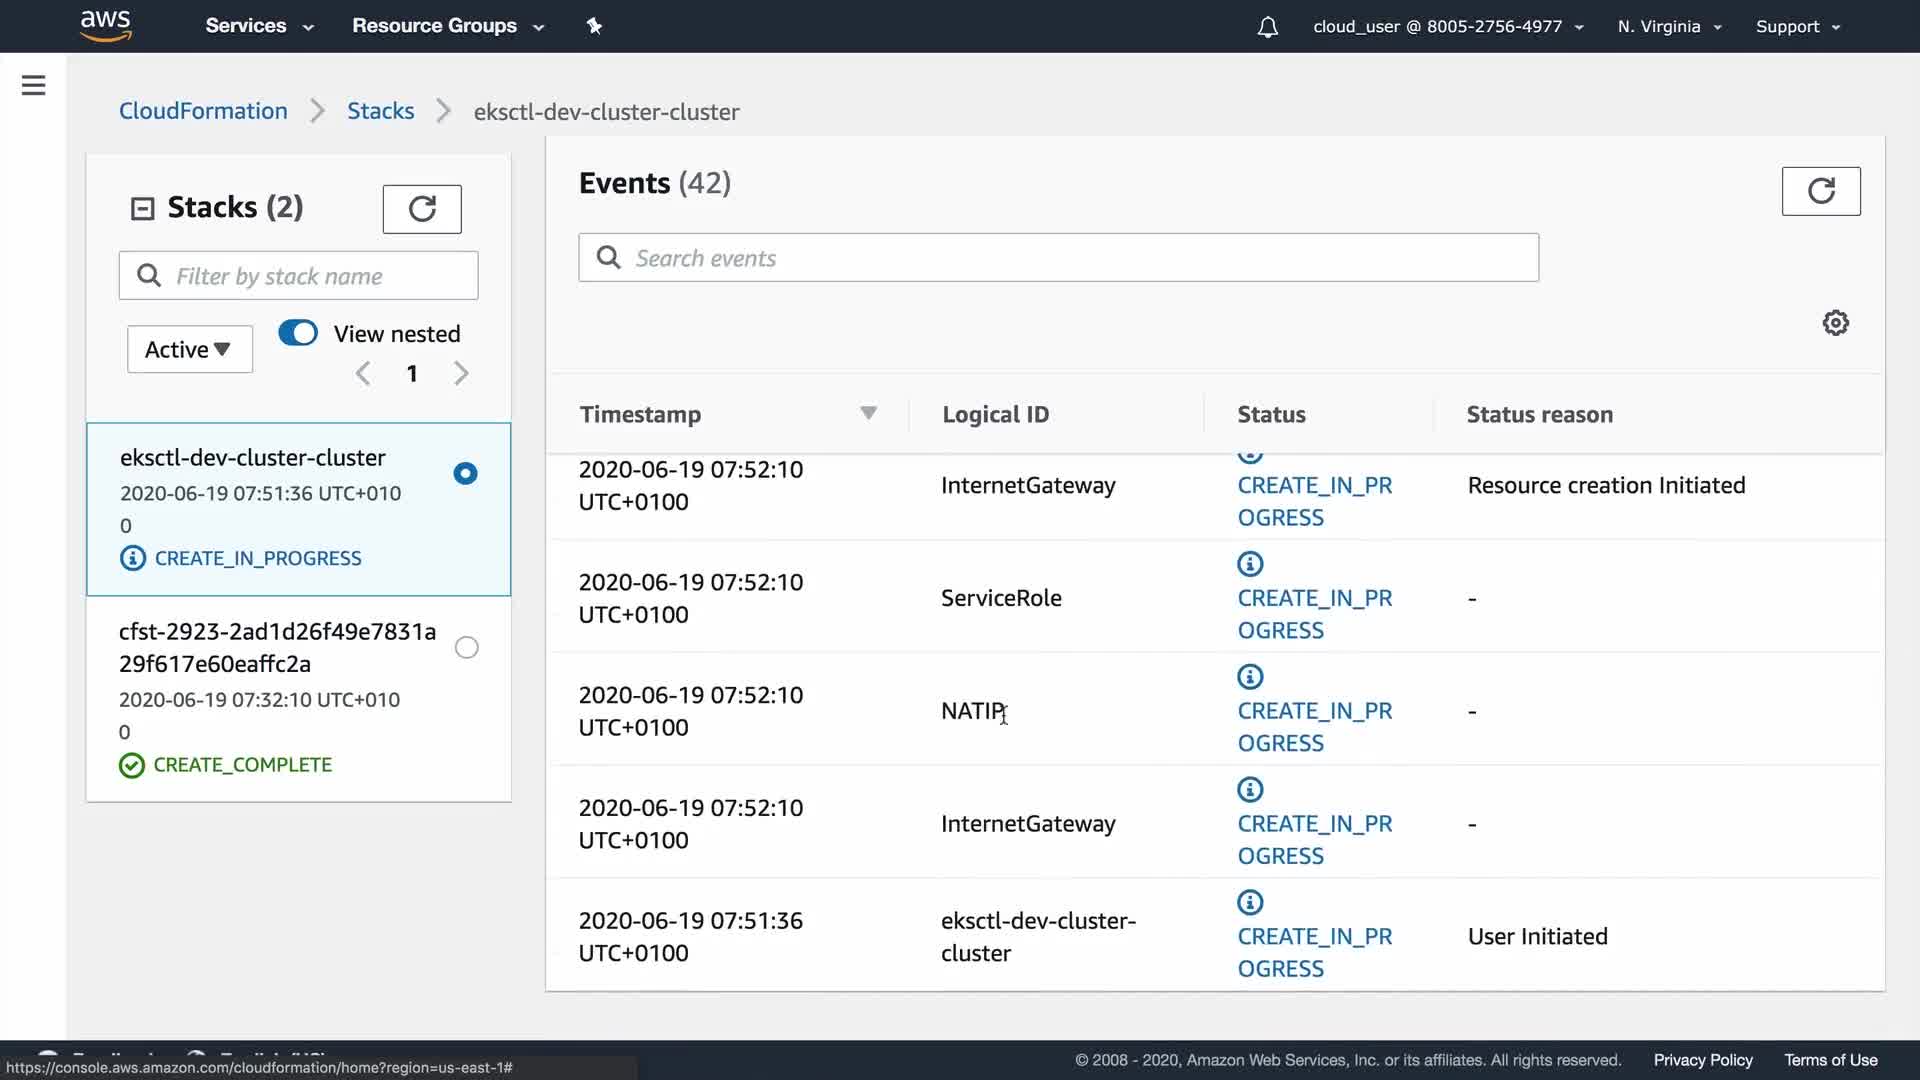The image size is (1920, 1080).
Task: Open the N. Virginia region selector
Action: 1669,27
